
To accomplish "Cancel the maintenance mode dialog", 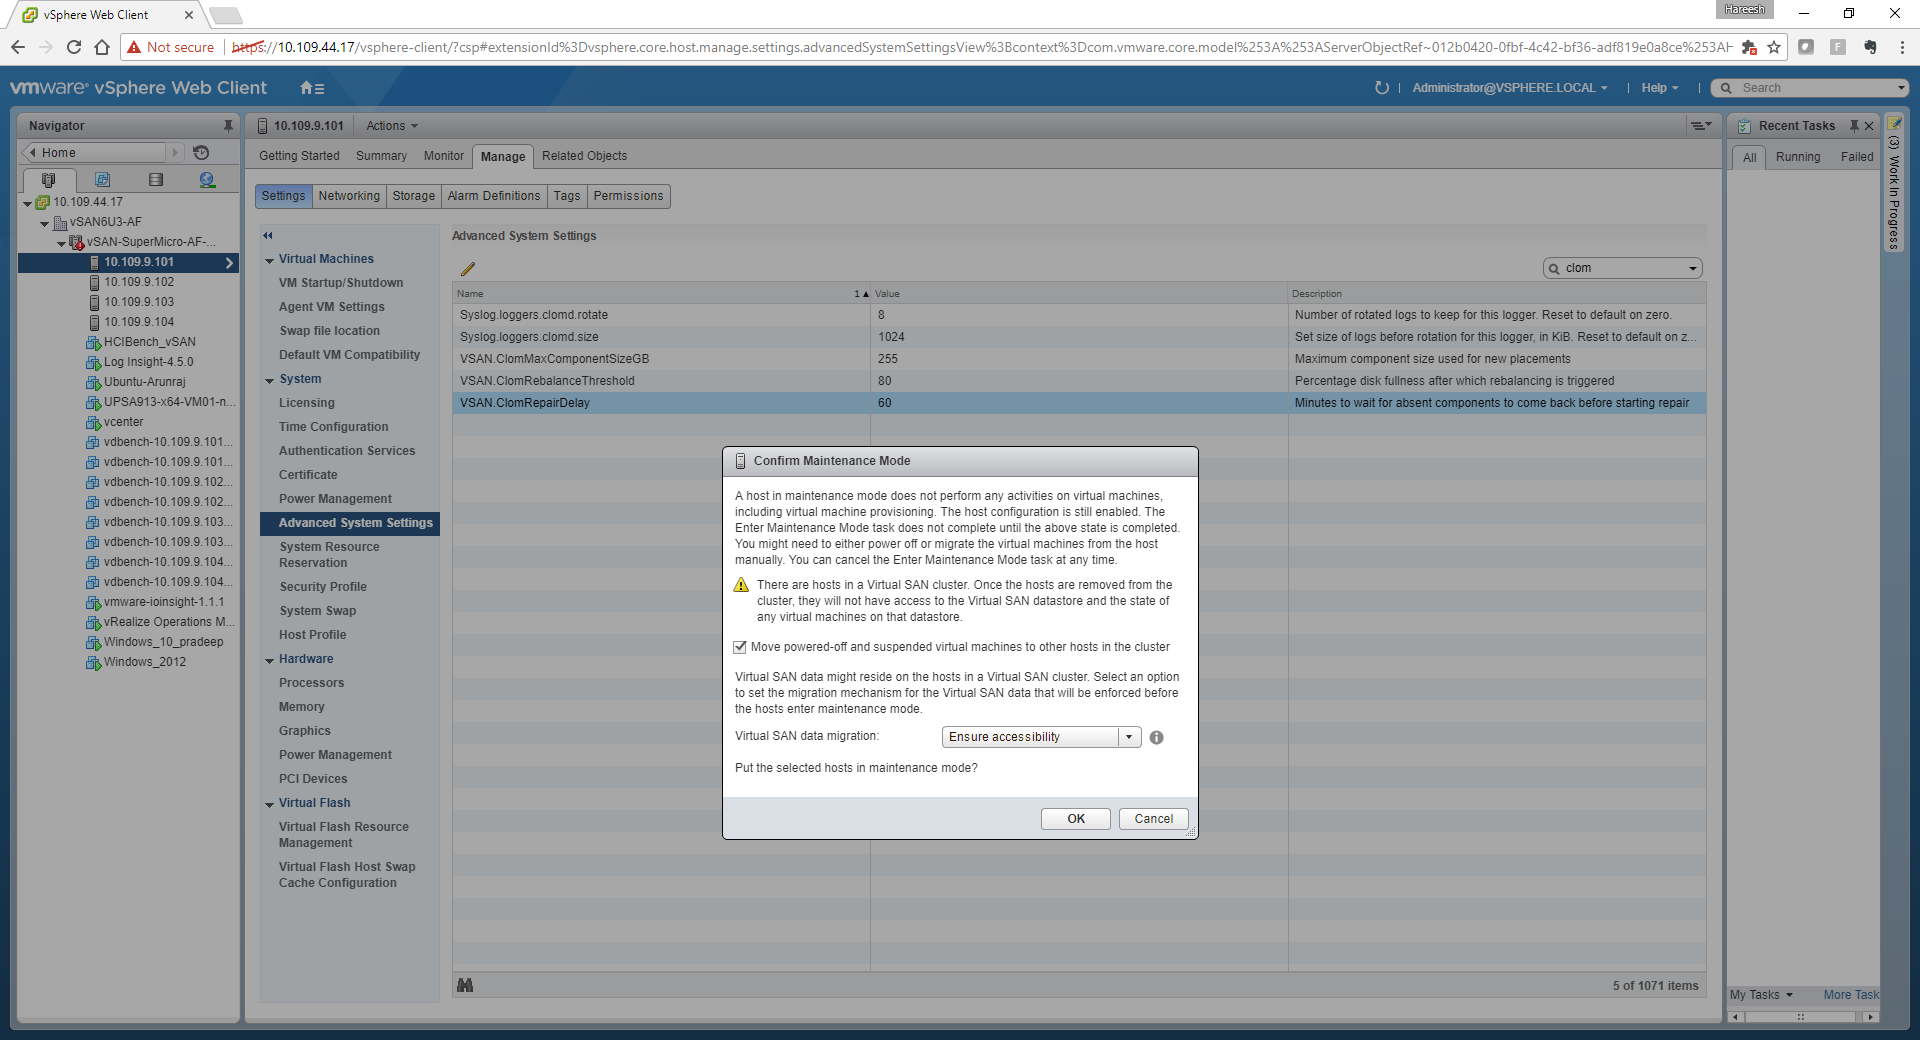I will (1153, 819).
